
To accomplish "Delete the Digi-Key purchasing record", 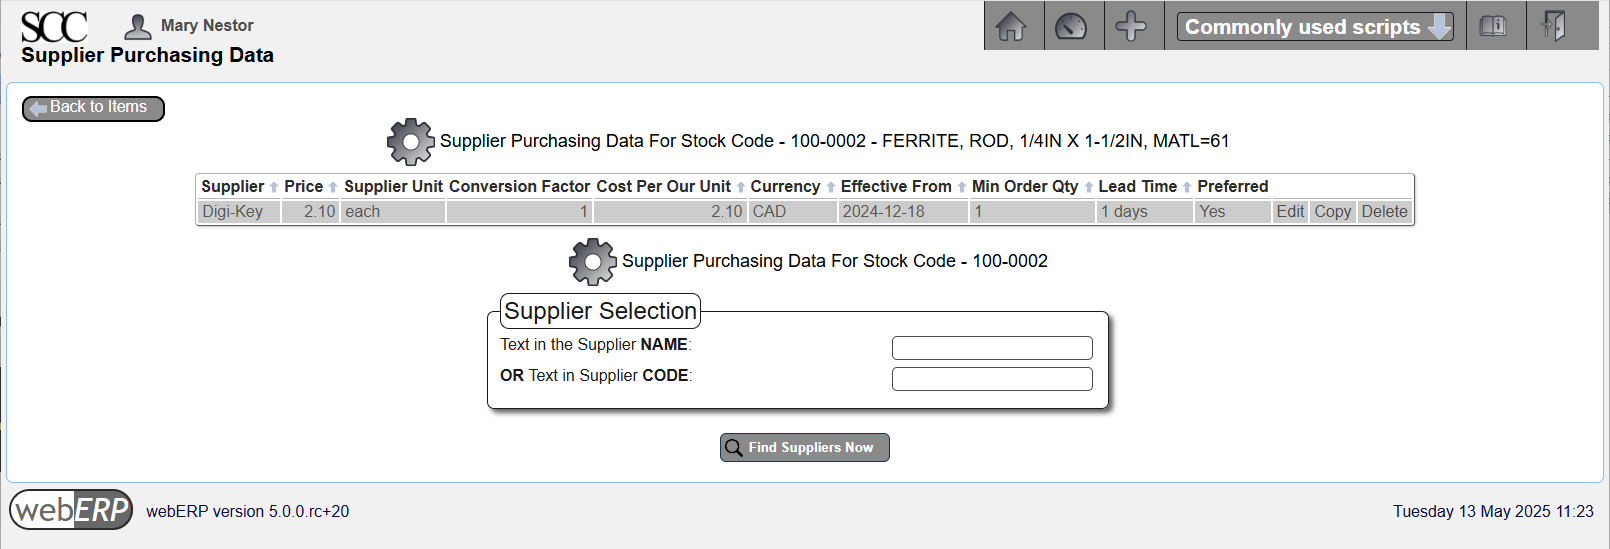I will pyautogui.click(x=1384, y=212).
